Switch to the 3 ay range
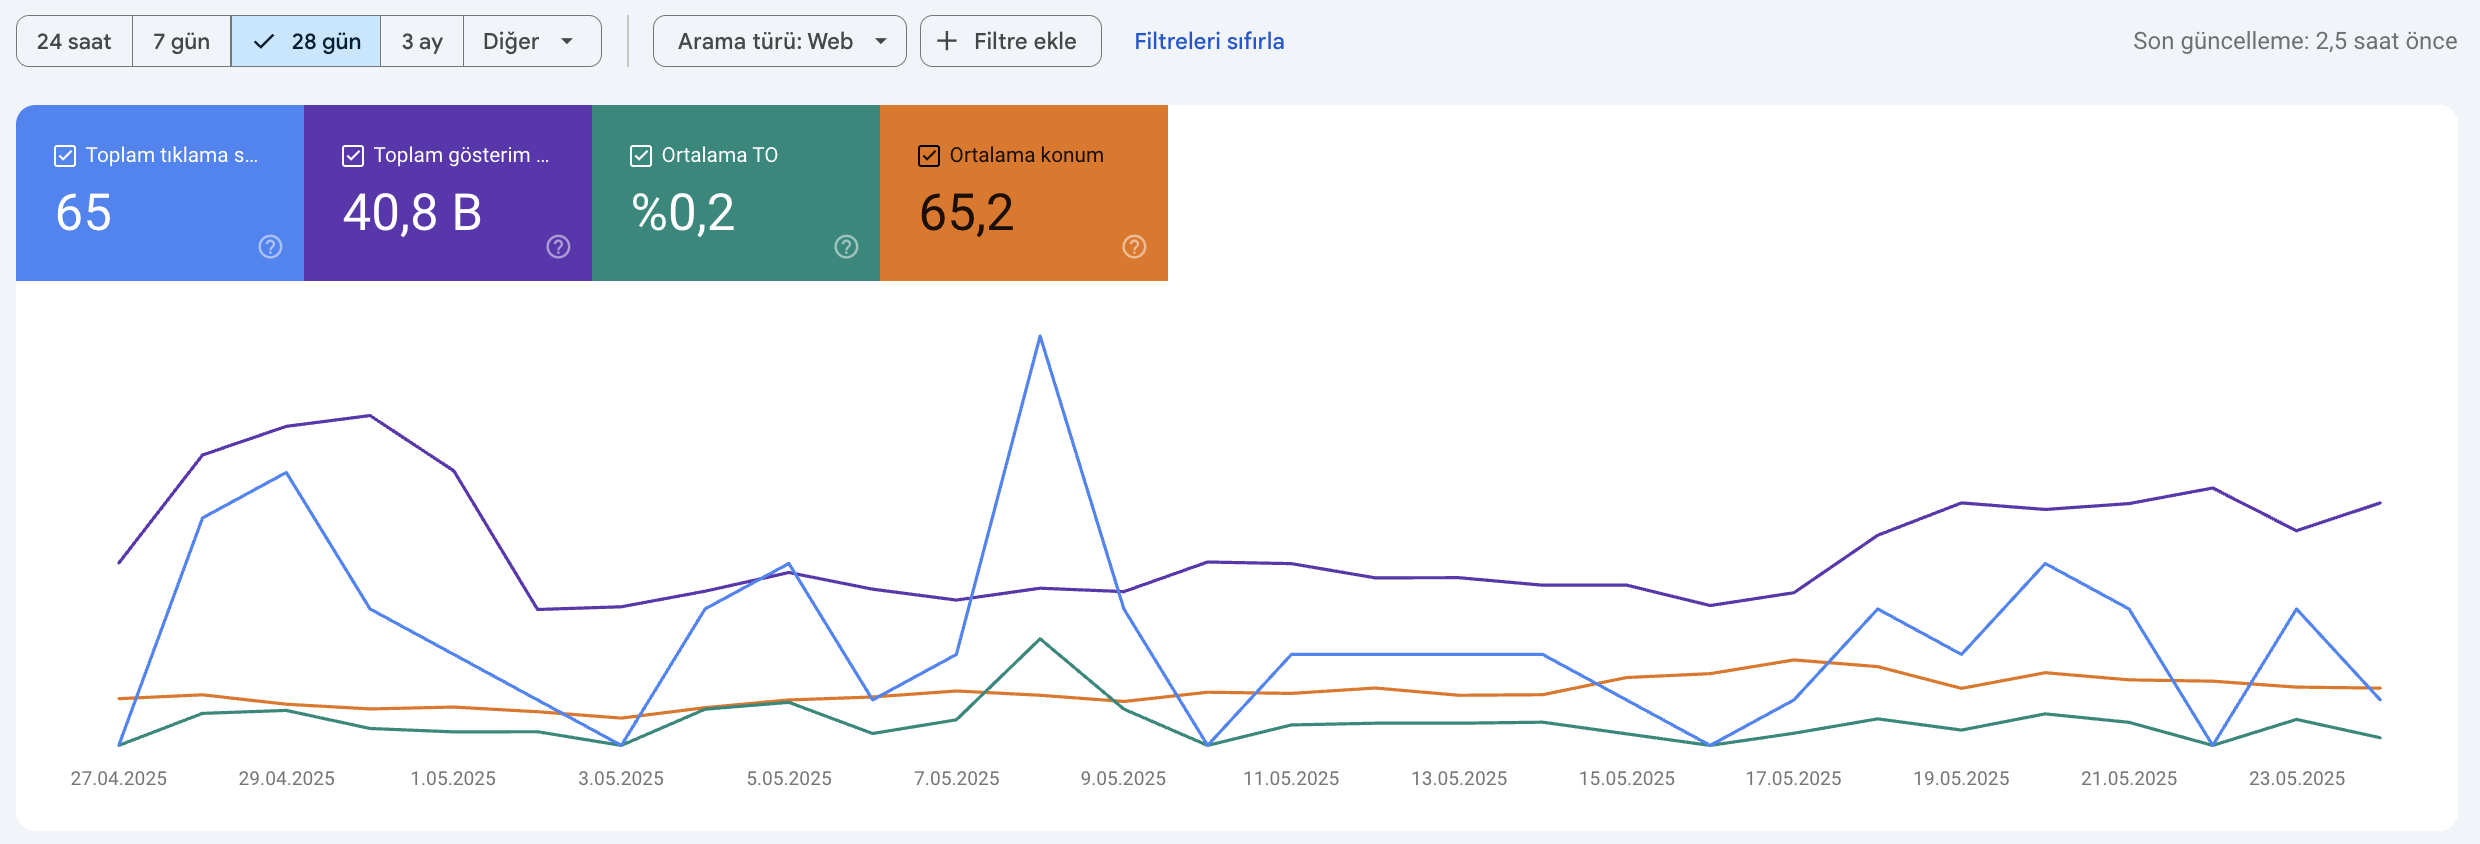Viewport: 2480px width, 844px height. coord(422,41)
